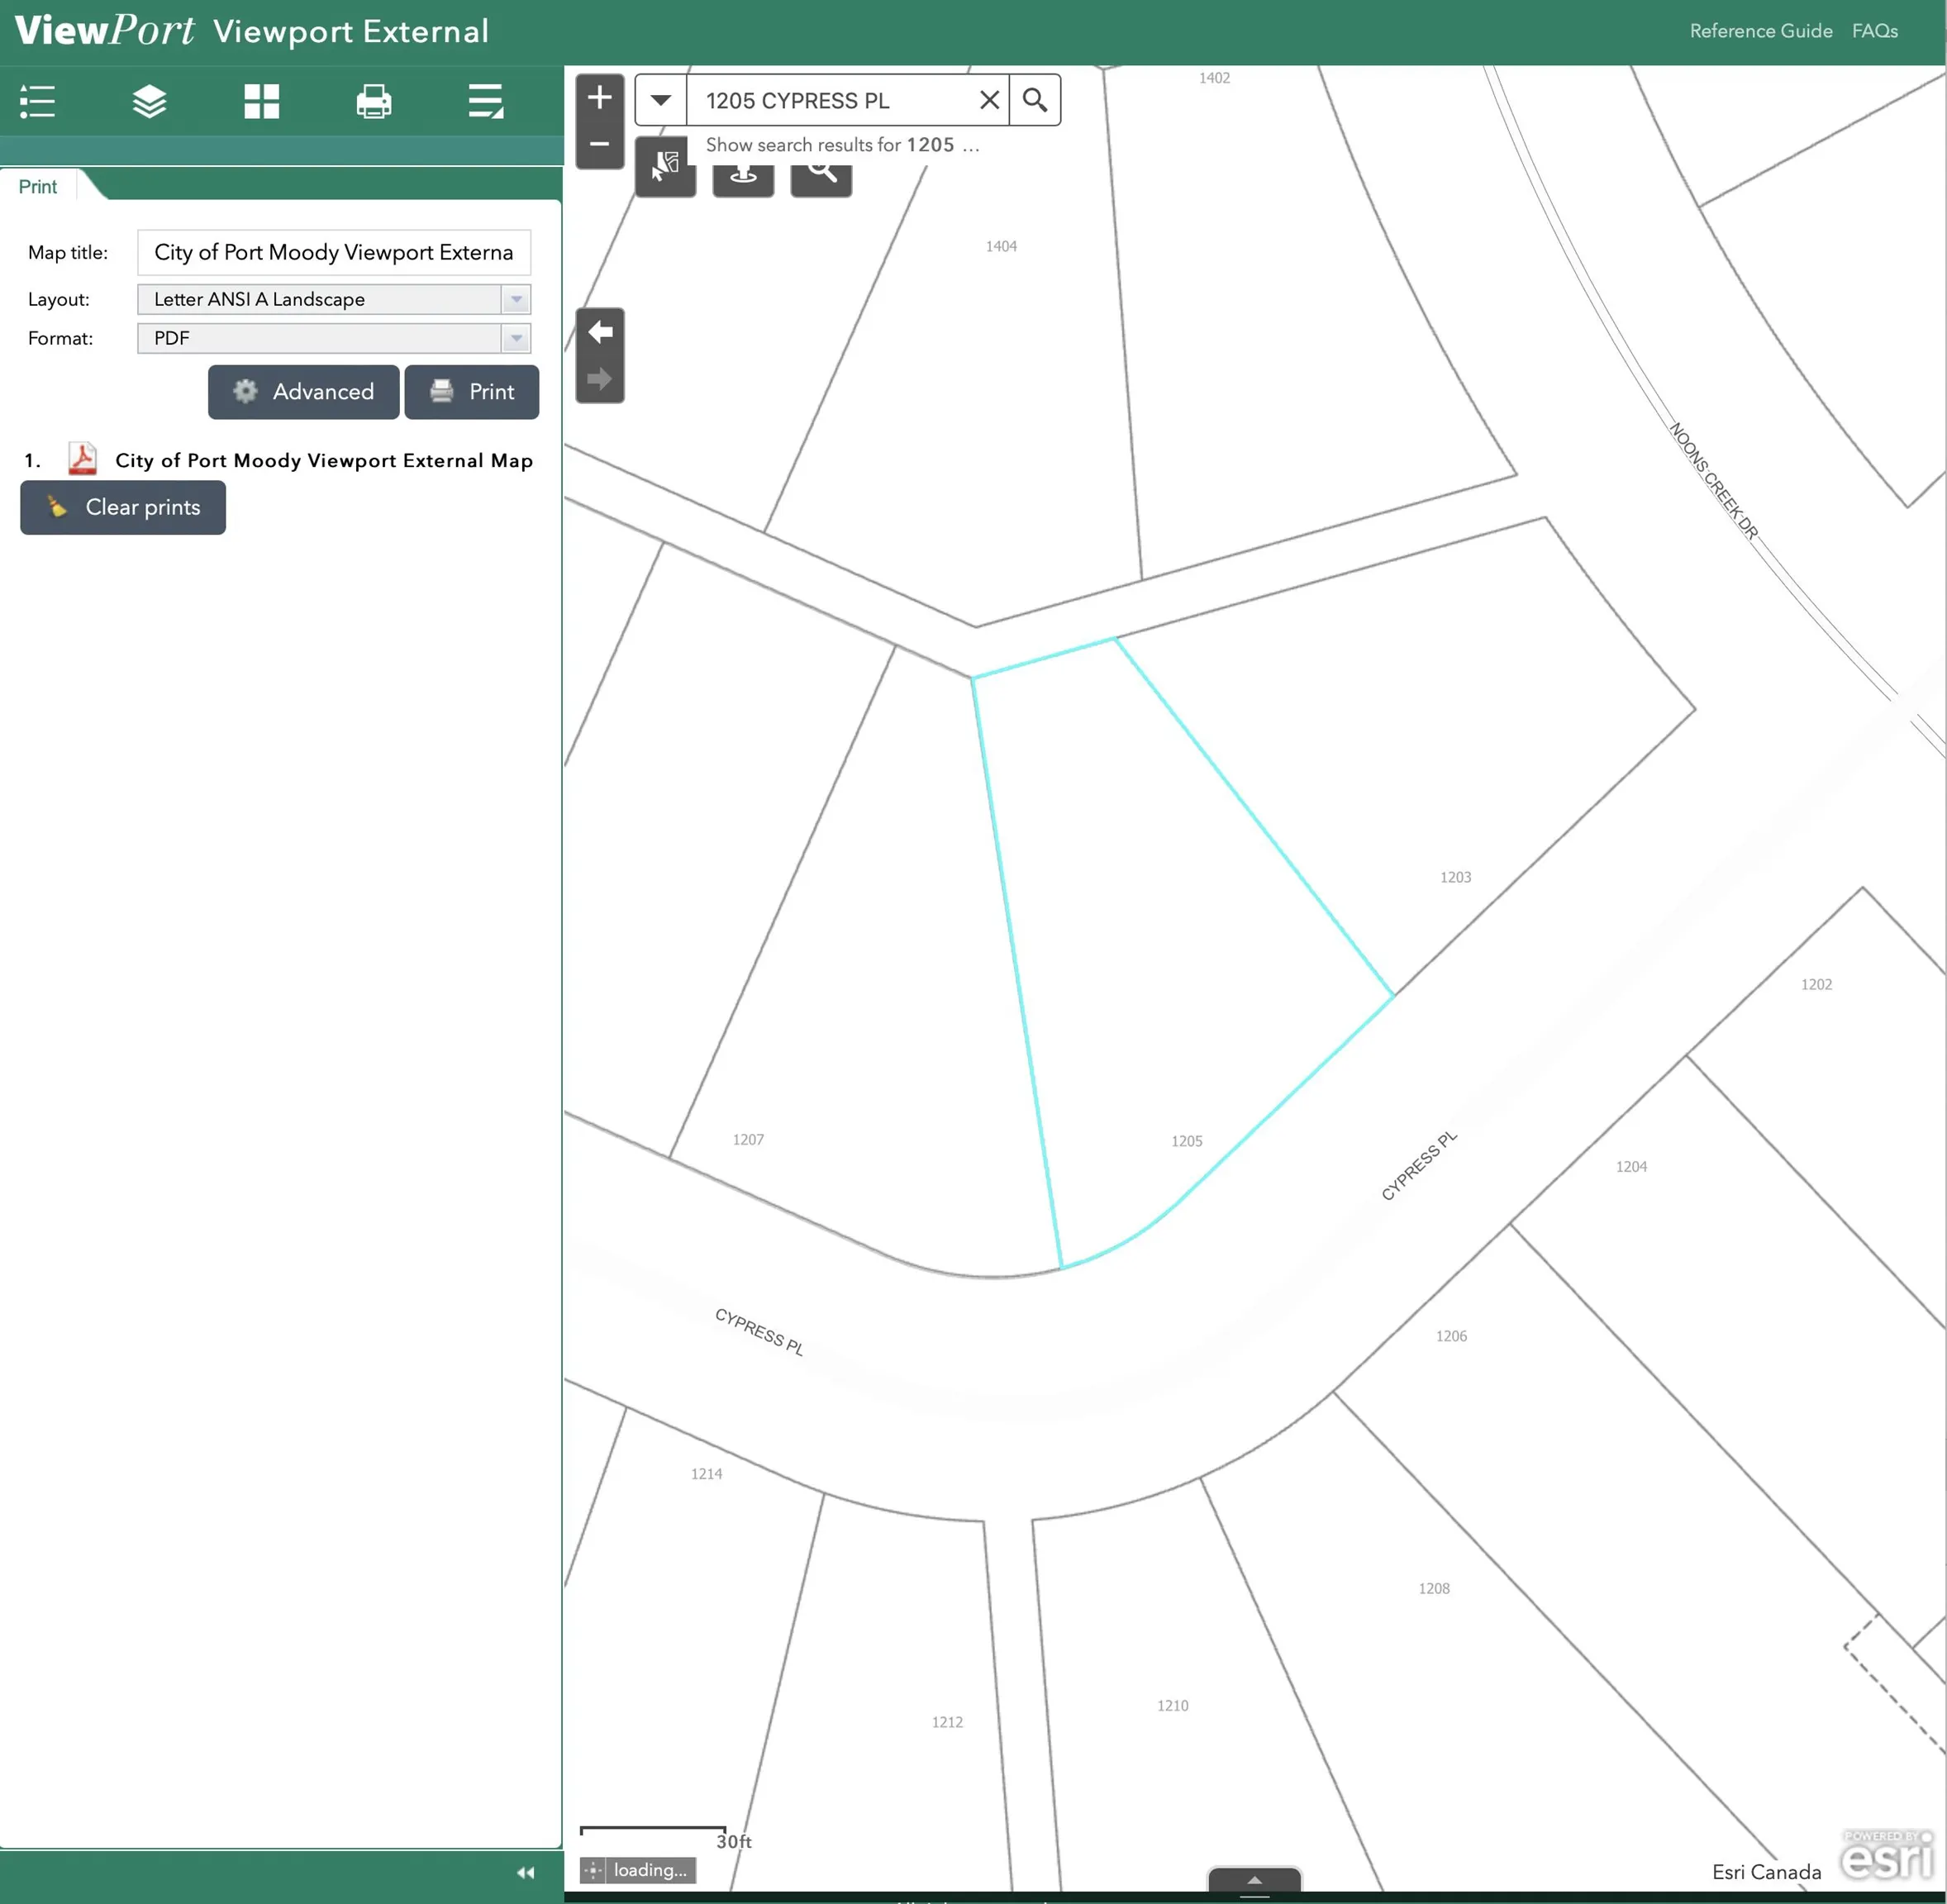Click the Advanced print options button
Viewport: 1947px width, 1904px height.
point(304,392)
